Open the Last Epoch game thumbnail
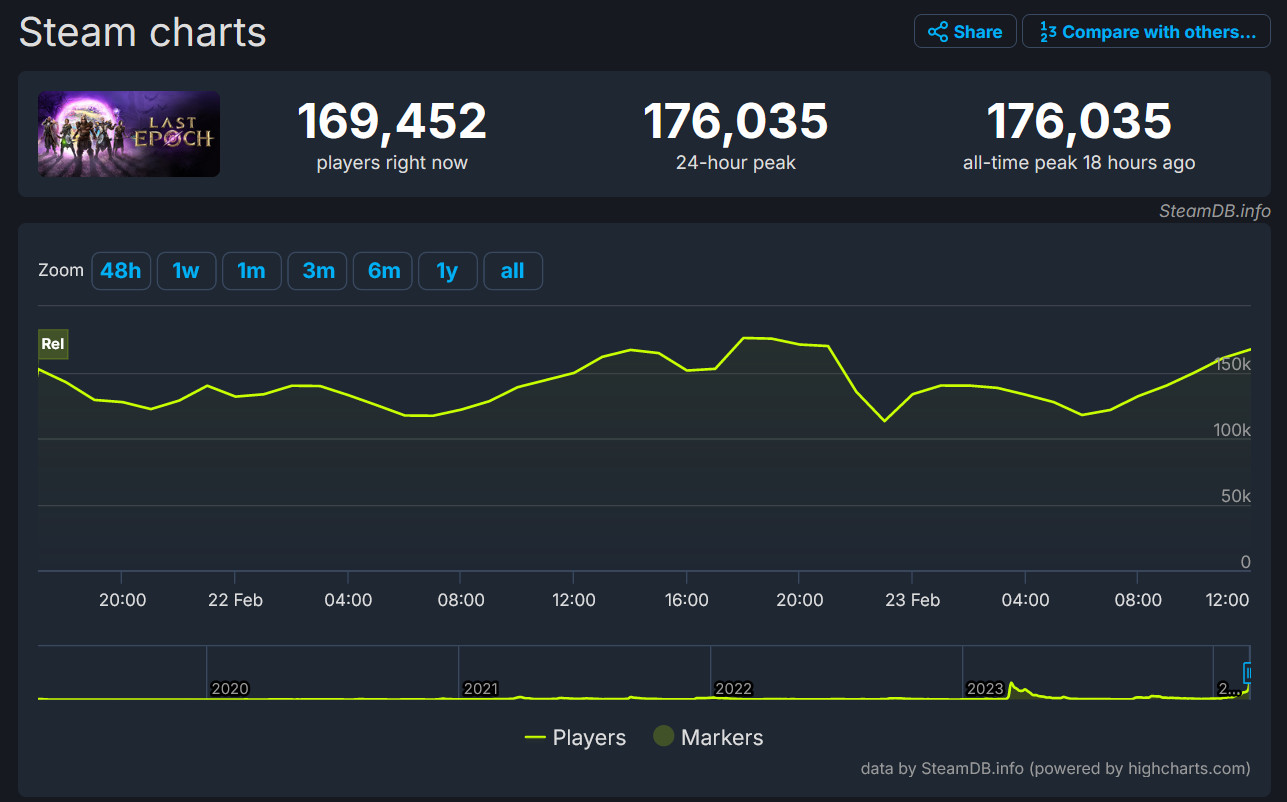 (129, 134)
